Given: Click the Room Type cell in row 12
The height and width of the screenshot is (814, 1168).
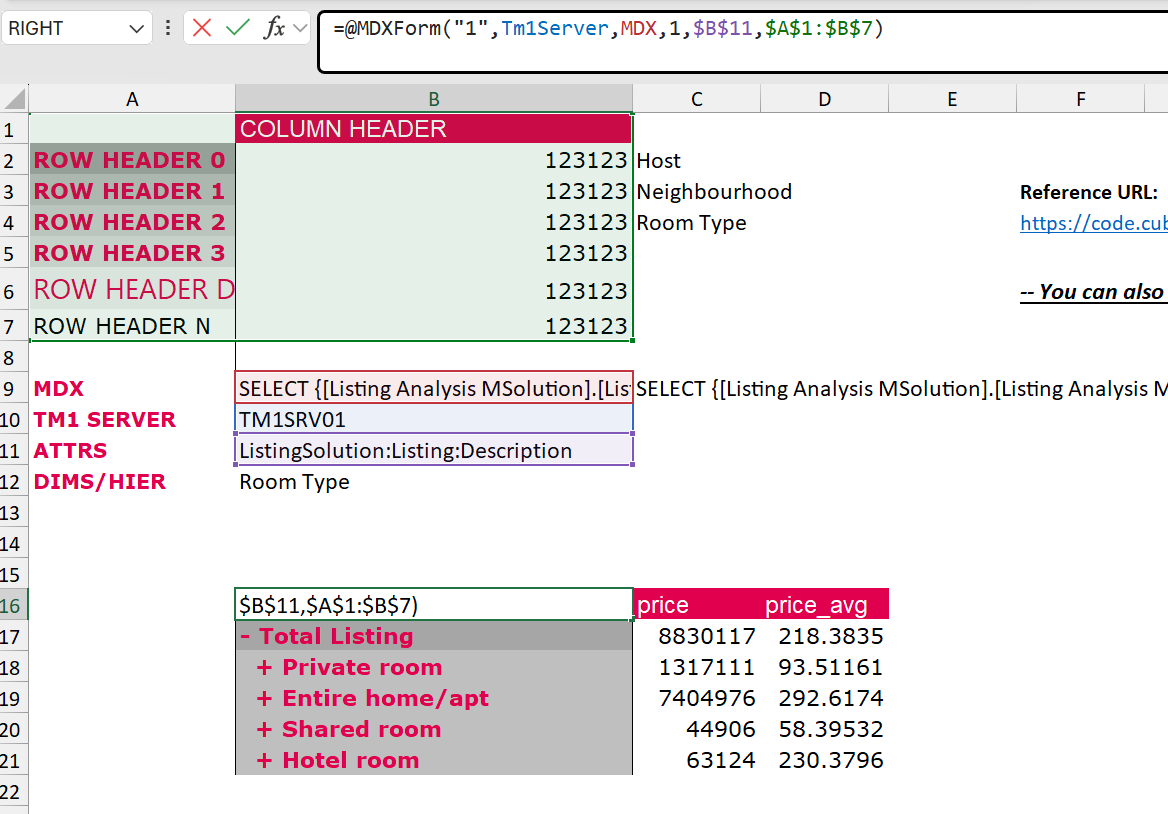Looking at the screenshot, I should tap(434, 482).
